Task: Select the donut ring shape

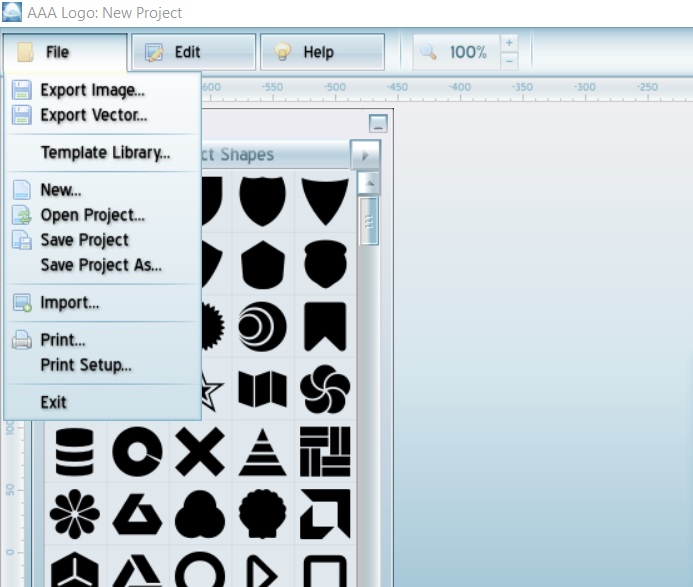Action: coord(137,452)
